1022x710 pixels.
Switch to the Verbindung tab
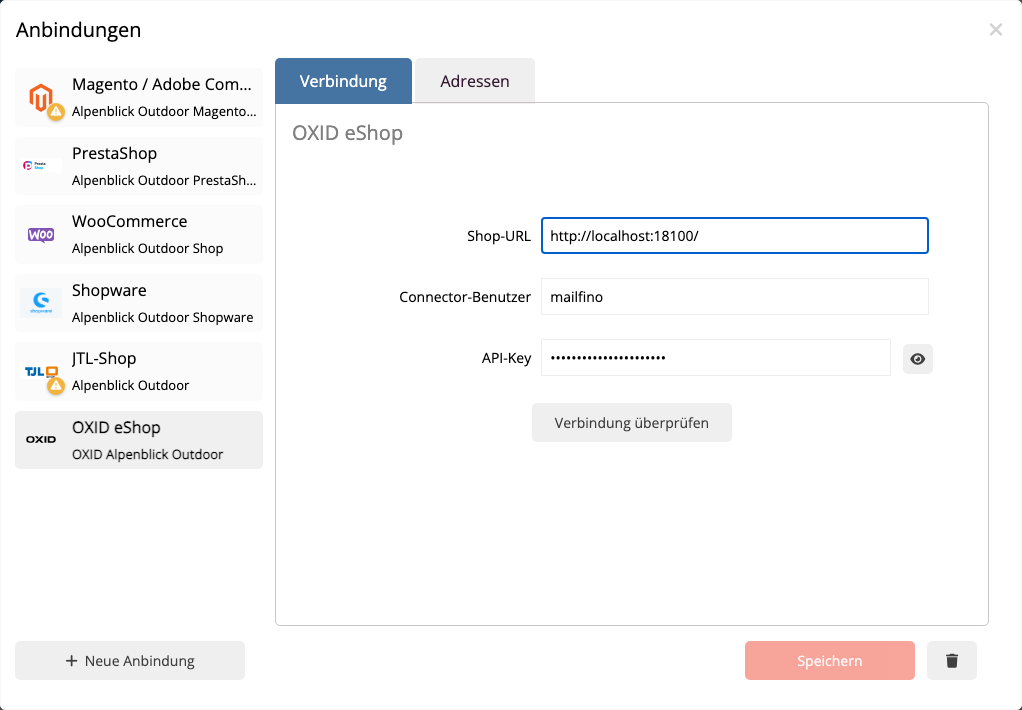343,81
